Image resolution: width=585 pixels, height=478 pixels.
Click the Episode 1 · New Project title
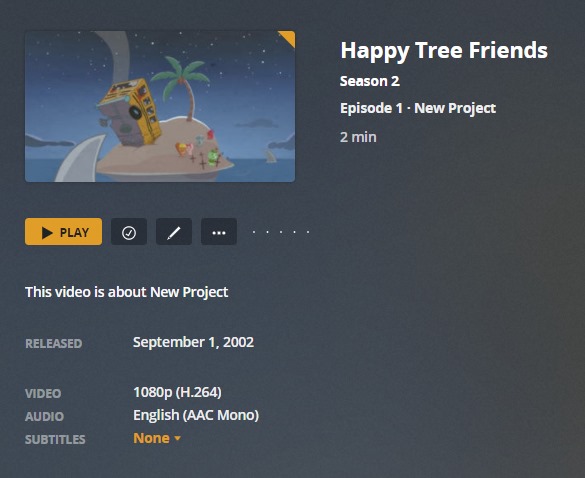tap(418, 109)
